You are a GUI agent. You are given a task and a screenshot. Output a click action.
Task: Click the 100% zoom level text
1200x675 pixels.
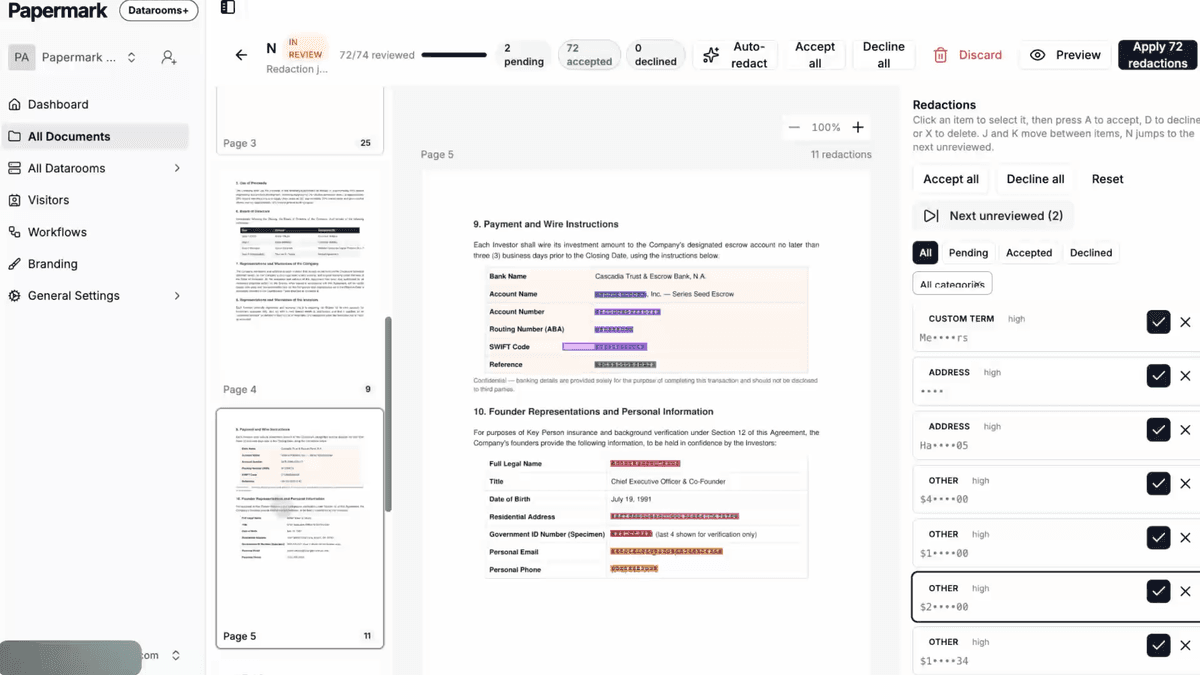click(826, 127)
